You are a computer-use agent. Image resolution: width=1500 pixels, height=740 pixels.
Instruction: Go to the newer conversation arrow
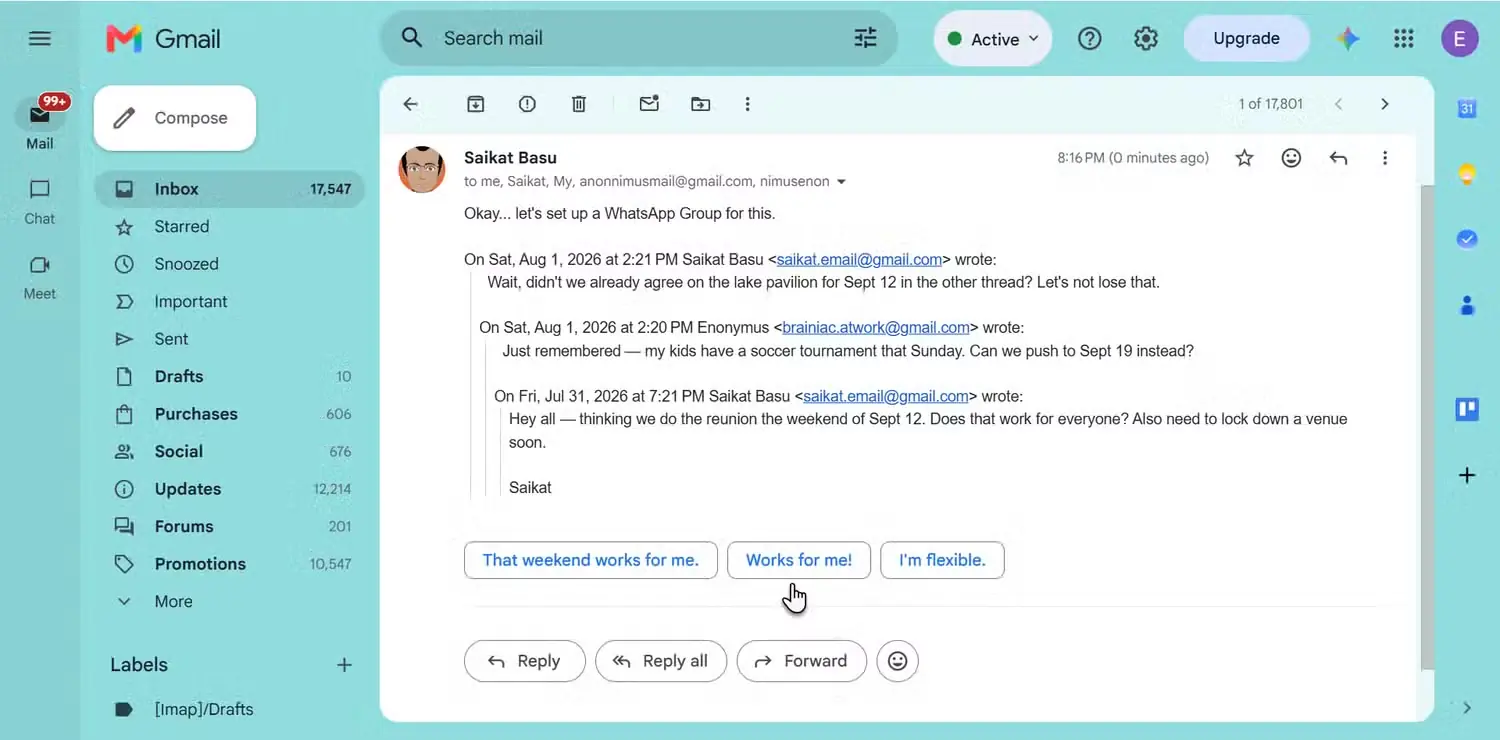pos(1338,104)
